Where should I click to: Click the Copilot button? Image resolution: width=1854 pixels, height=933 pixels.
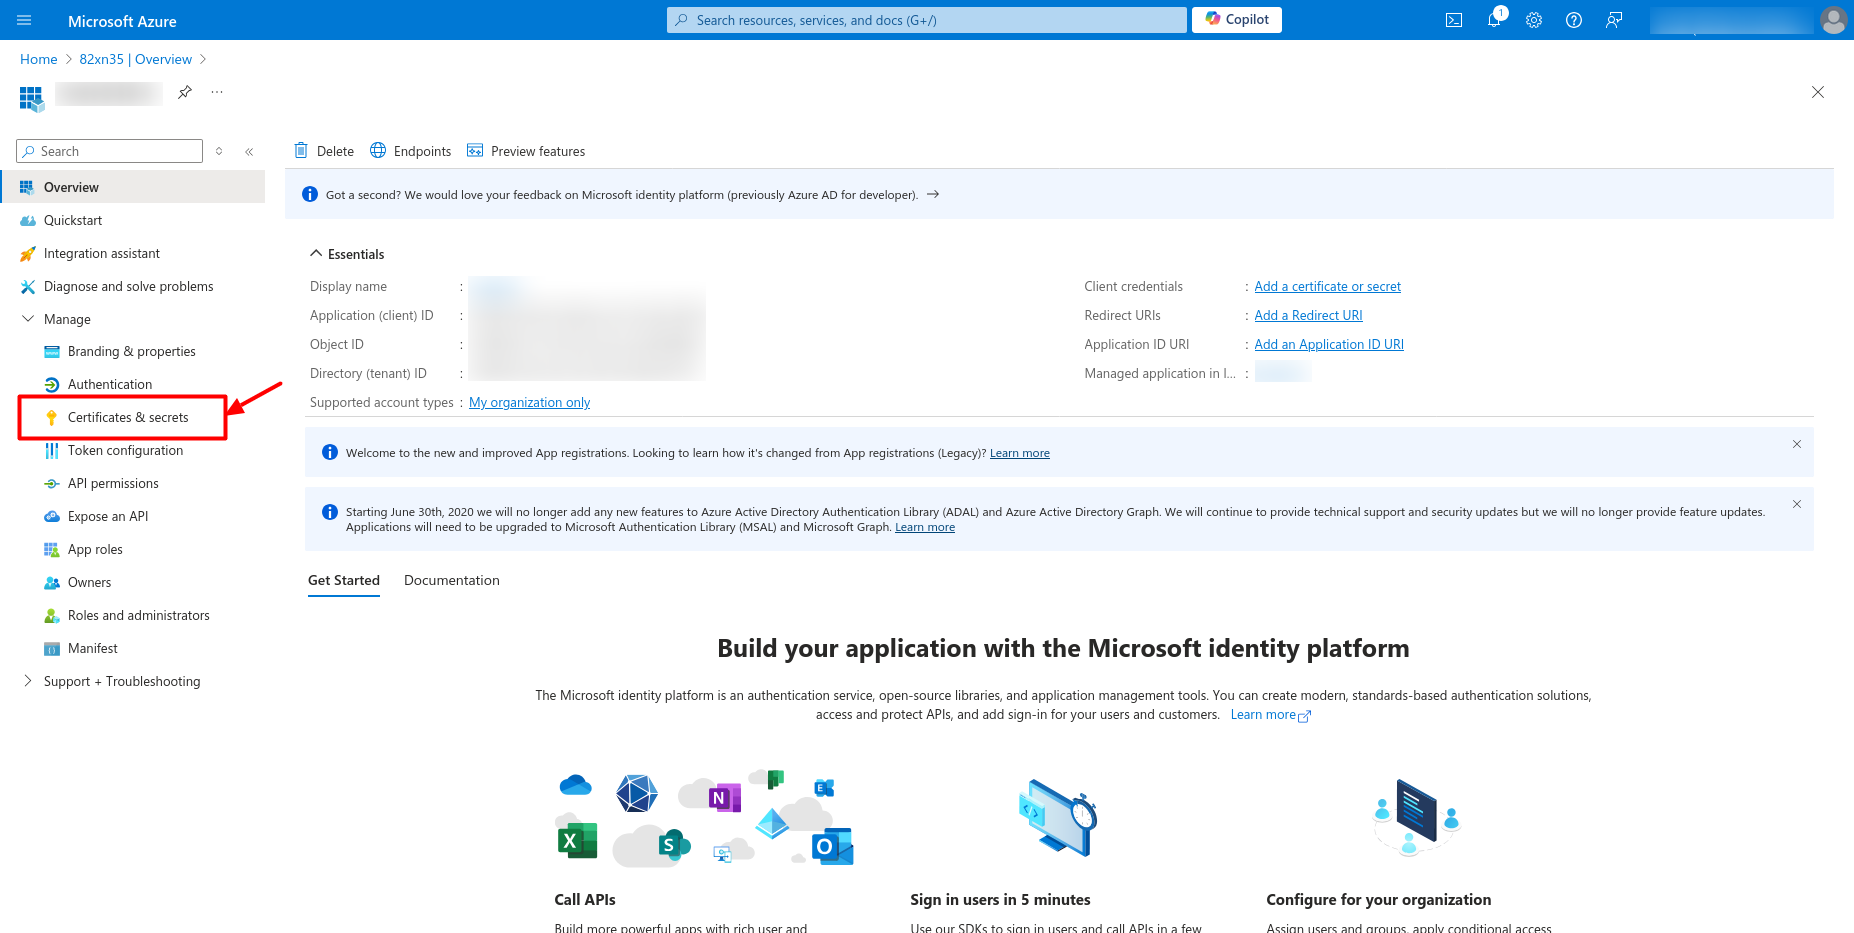(1237, 20)
